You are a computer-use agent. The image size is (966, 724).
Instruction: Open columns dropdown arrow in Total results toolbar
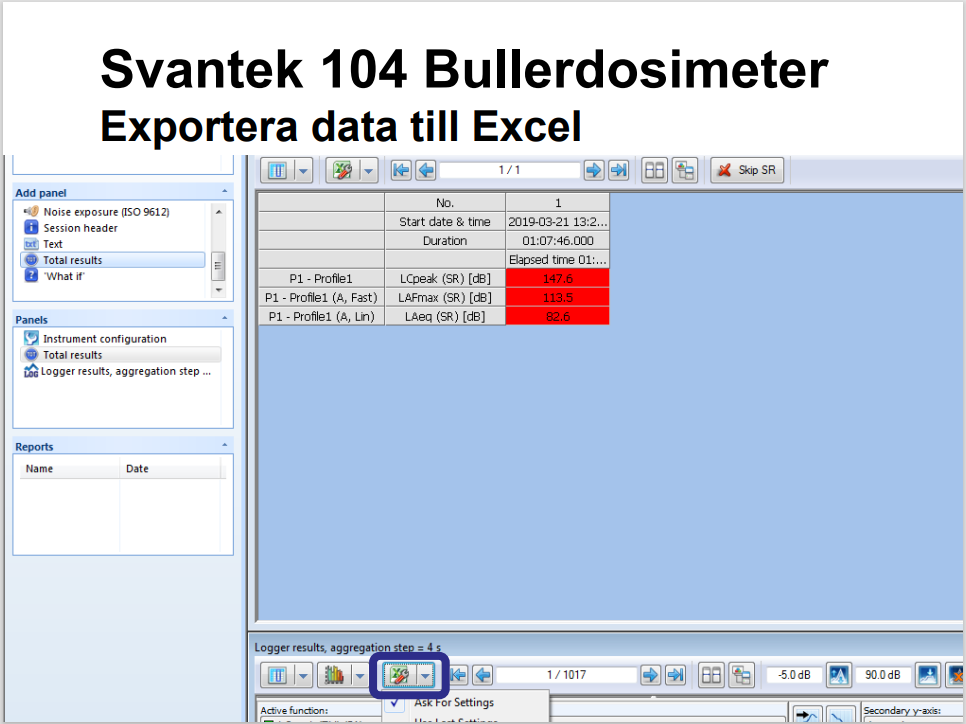(x=303, y=171)
